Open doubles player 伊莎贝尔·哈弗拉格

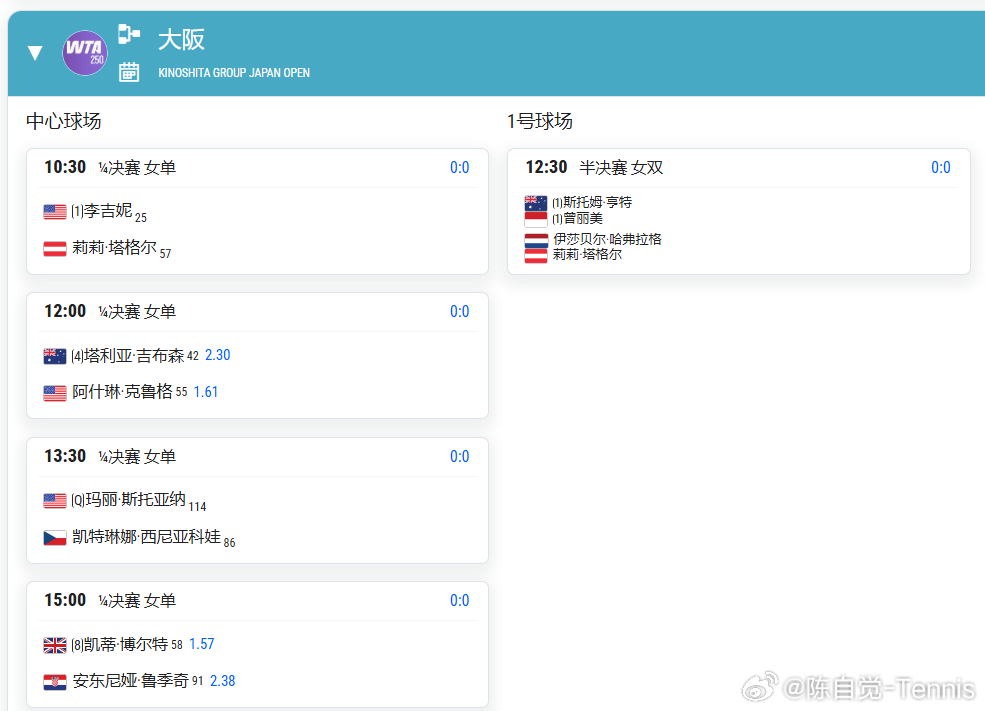[x=607, y=239]
